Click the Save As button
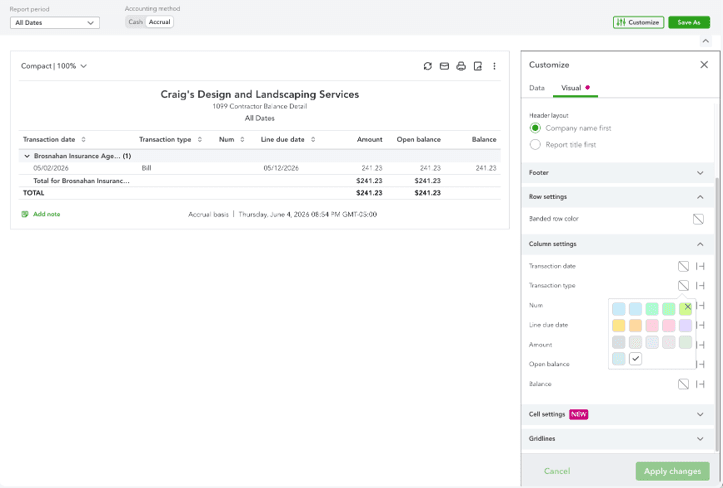This screenshot has height=488, width=723. click(x=689, y=22)
